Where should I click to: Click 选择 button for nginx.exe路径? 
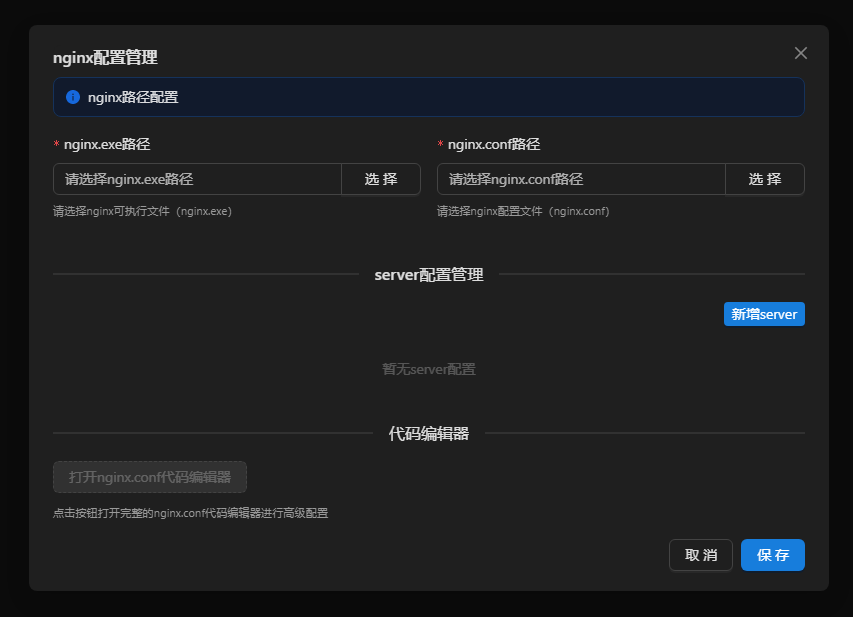(x=381, y=179)
